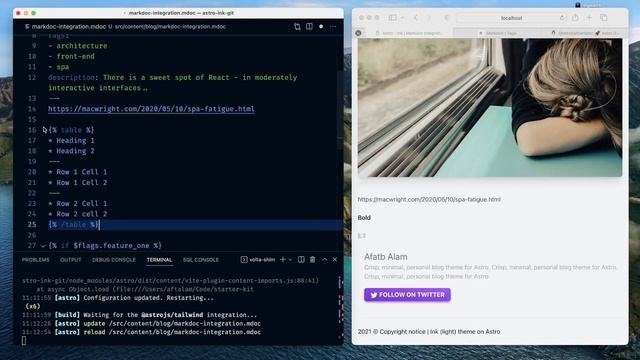Open the PROBLEMS panel tab

(36, 260)
